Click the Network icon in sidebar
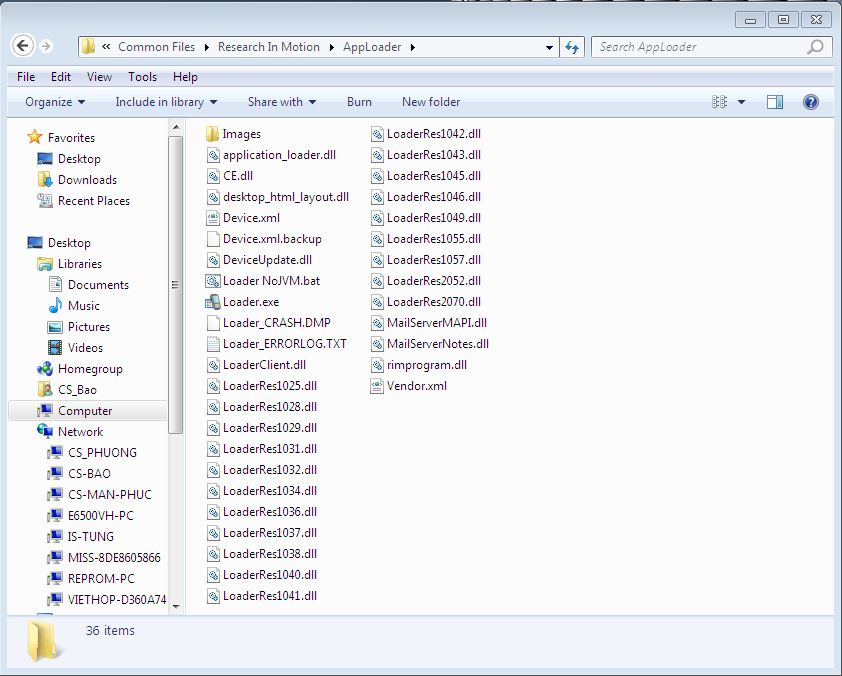Viewport: 842px width, 676px height. coord(45,431)
